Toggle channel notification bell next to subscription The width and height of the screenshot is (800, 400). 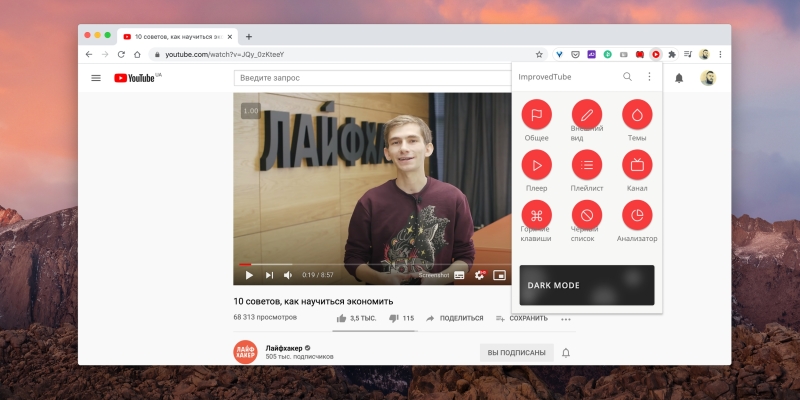566,353
